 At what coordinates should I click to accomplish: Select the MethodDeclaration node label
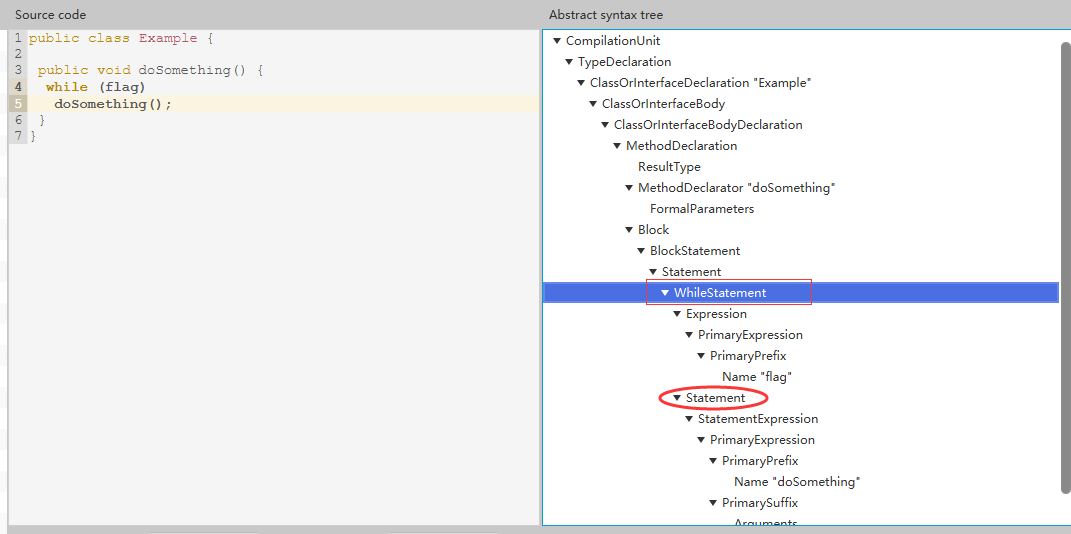coord(682,146)
